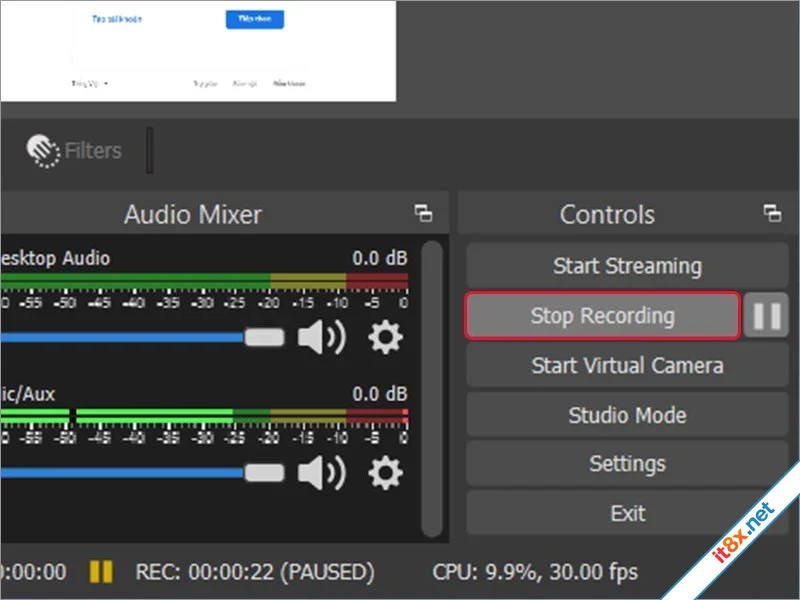The image size is (800, 600).
Task: Enable Studio Mode
Action: 627,415
